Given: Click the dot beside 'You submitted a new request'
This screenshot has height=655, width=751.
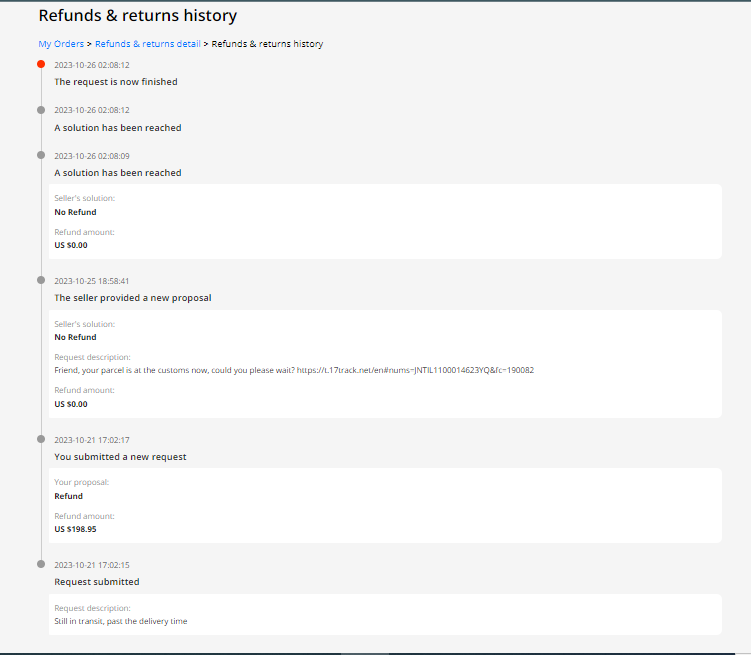Looking at the screenshot, I should coord(41,439).
